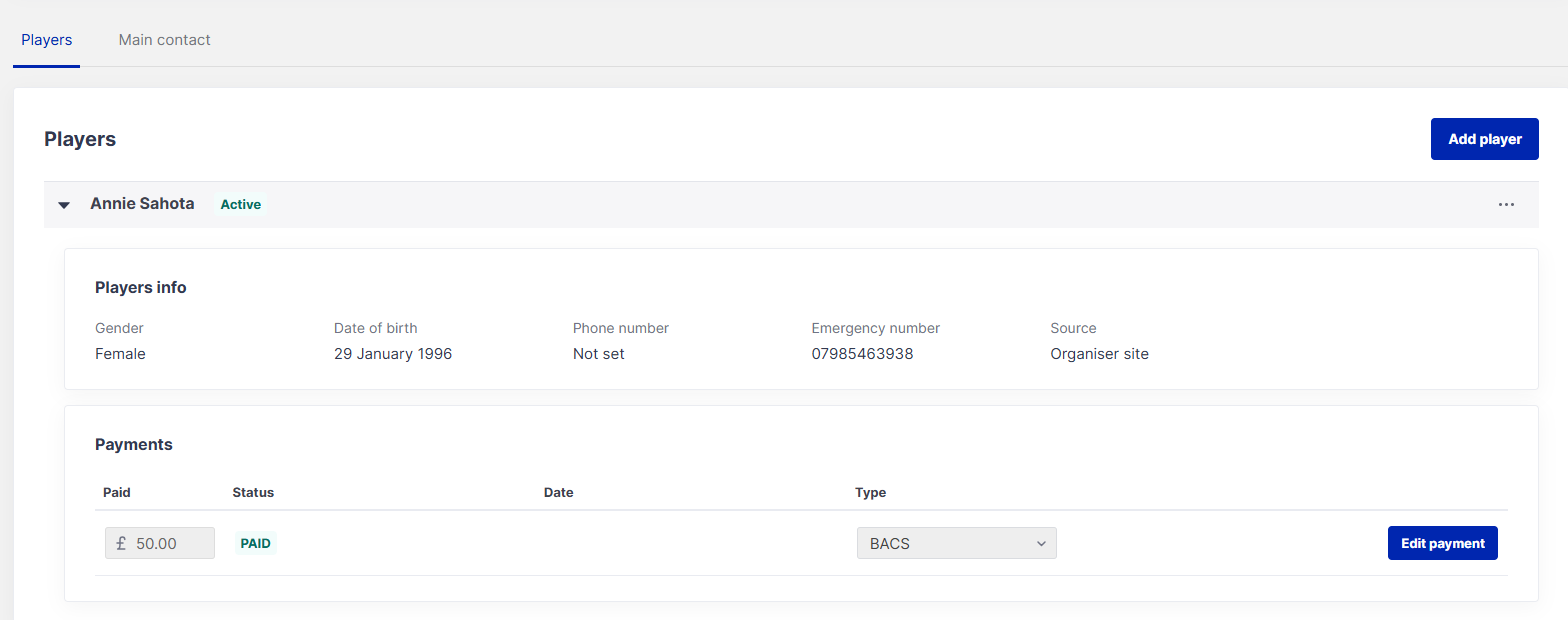
Task: Click the Annie Sahota player name
Action: (142, 204)
